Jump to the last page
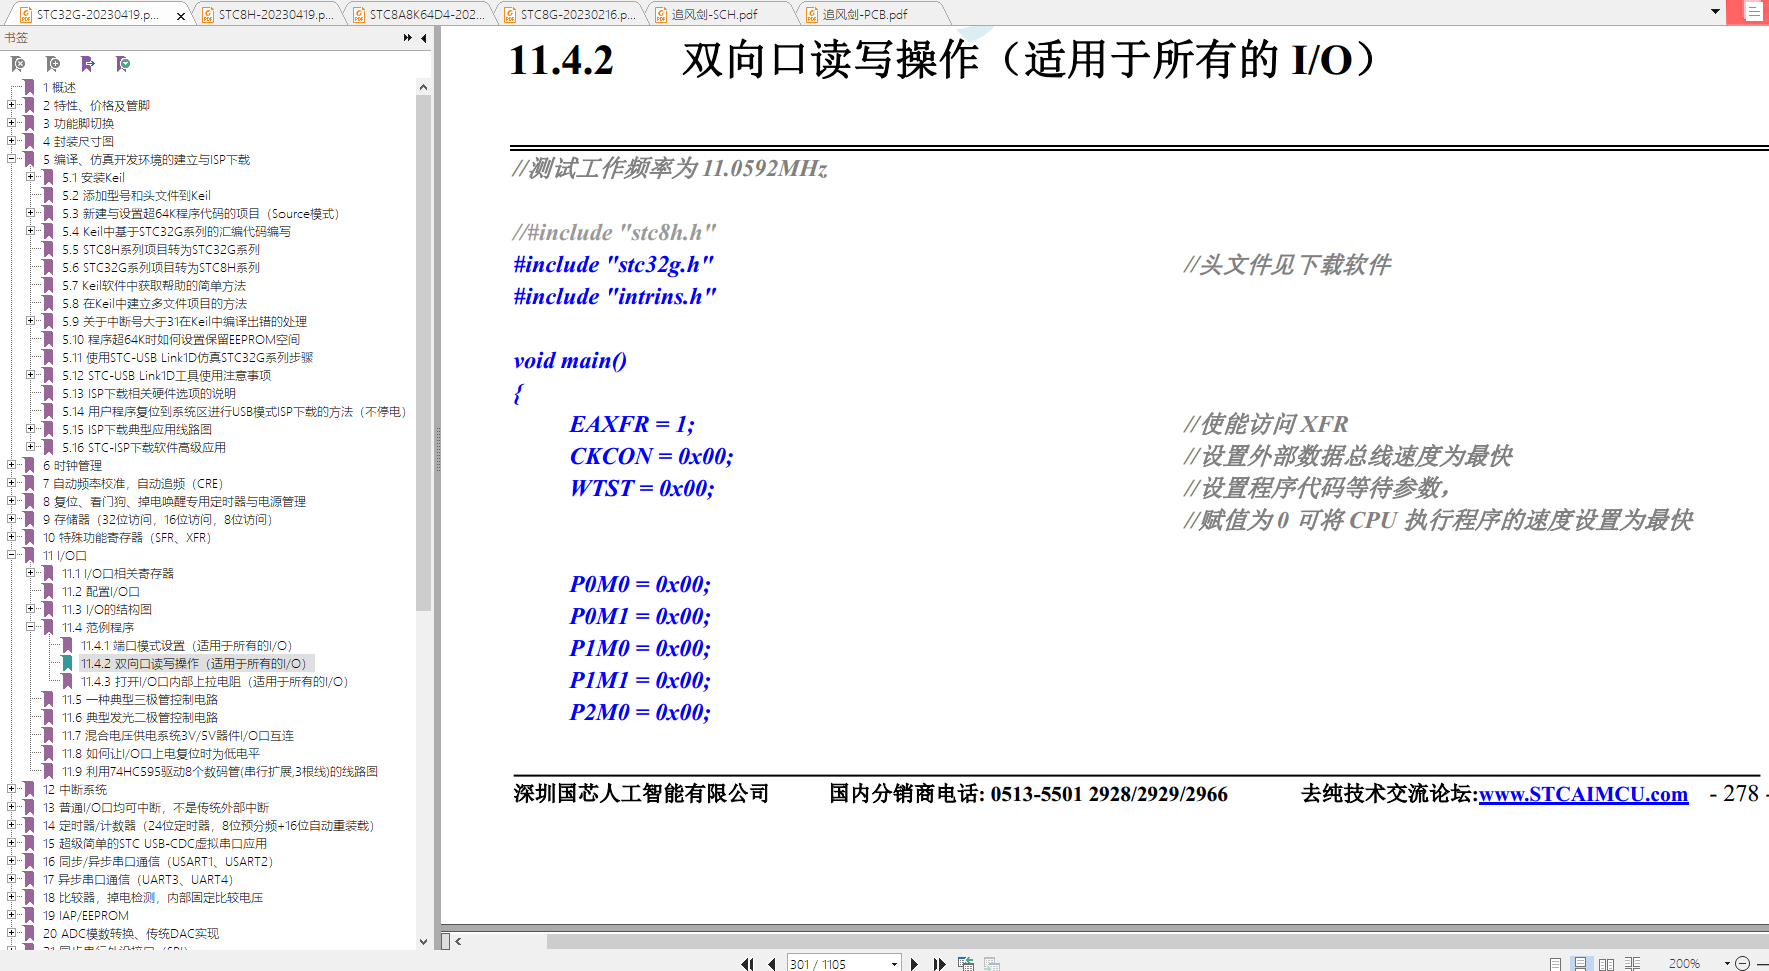The width and height of the screenshot is (1769, 971). 939,964
